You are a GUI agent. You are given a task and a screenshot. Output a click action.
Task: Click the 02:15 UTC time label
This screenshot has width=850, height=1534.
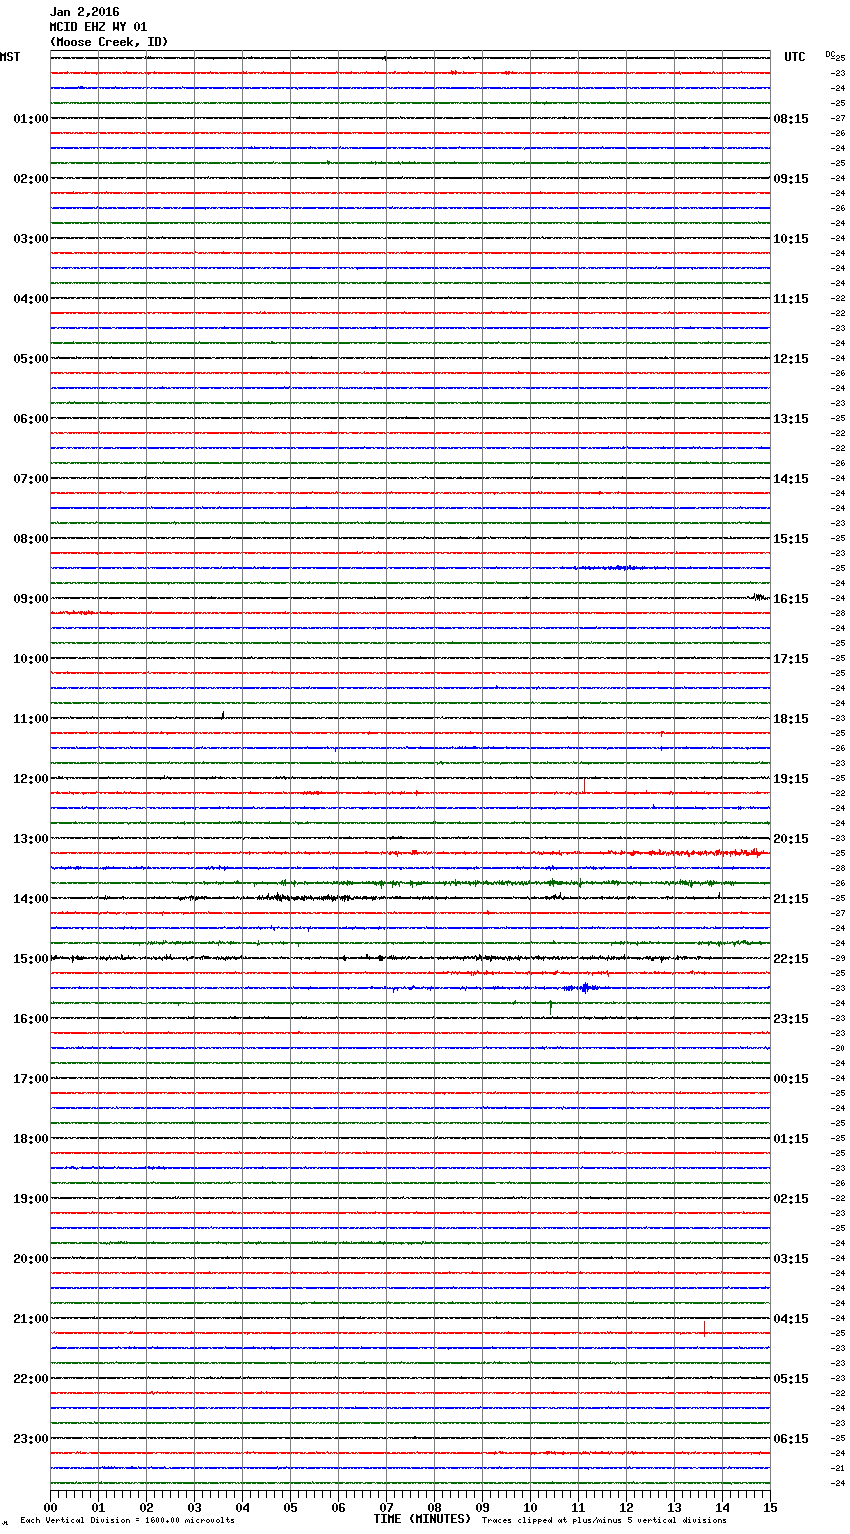click(x=791, y=1199)
